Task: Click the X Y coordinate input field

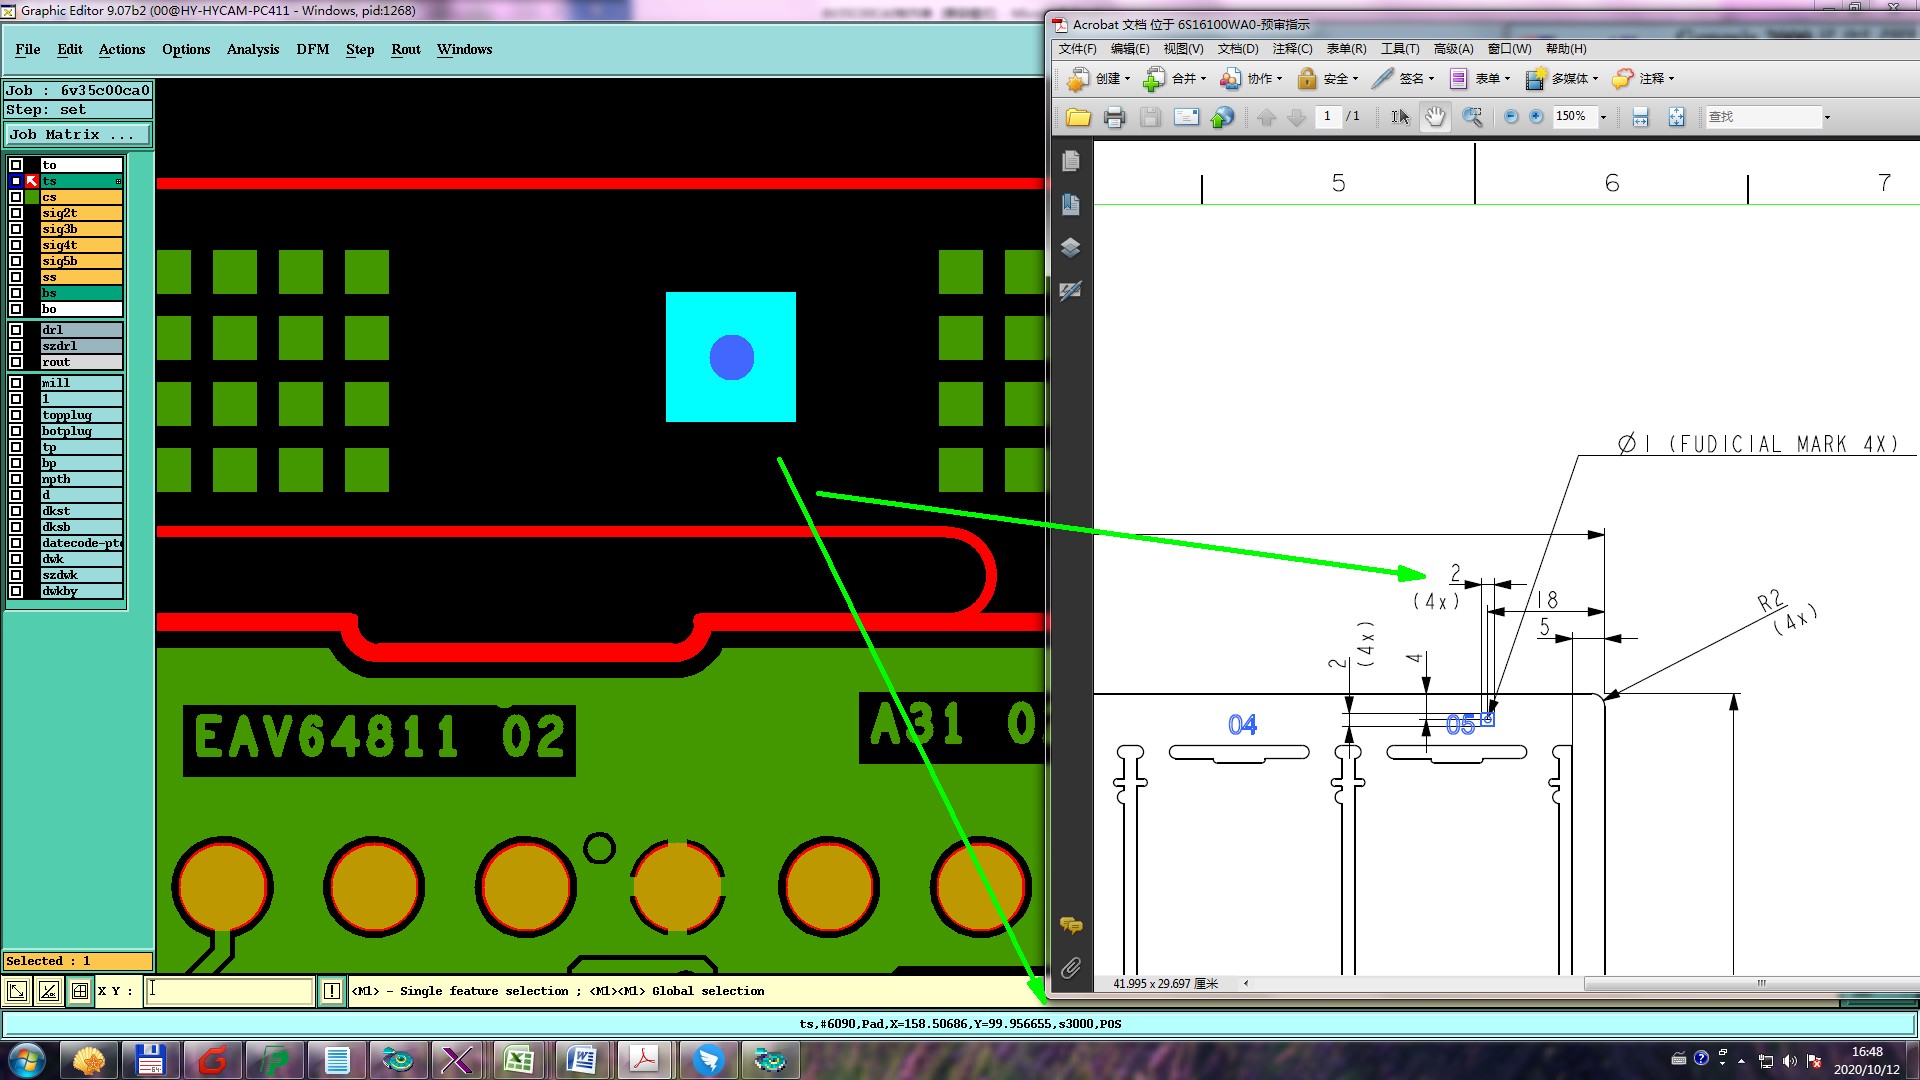Action: [230, 991]
